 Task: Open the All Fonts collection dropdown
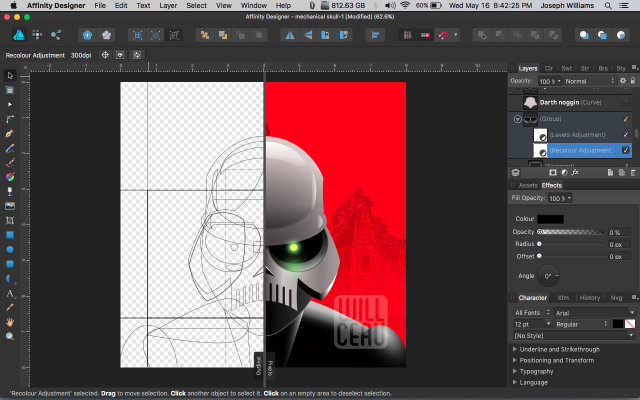[x=532, y=313]
